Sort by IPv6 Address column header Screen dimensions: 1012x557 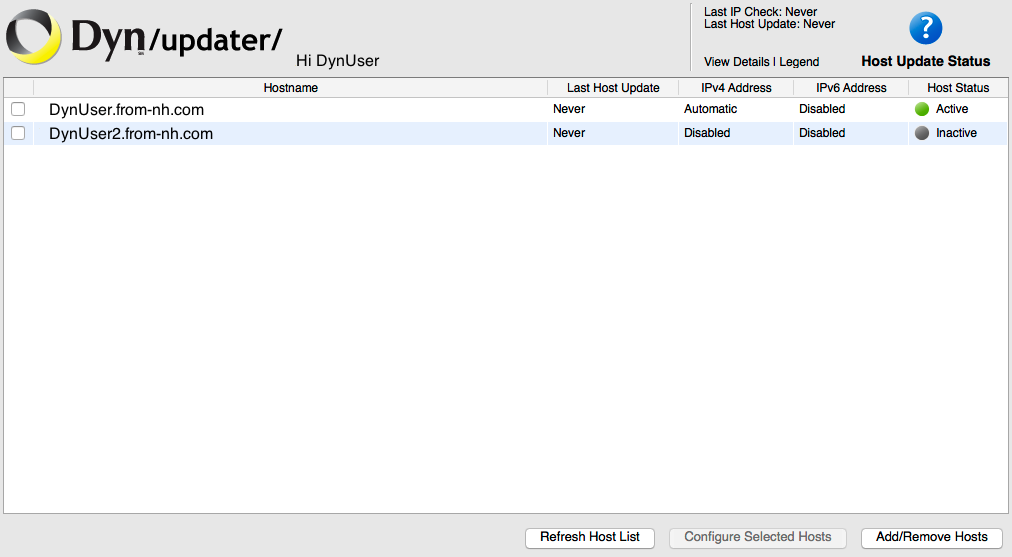click(x=851, y=88)
